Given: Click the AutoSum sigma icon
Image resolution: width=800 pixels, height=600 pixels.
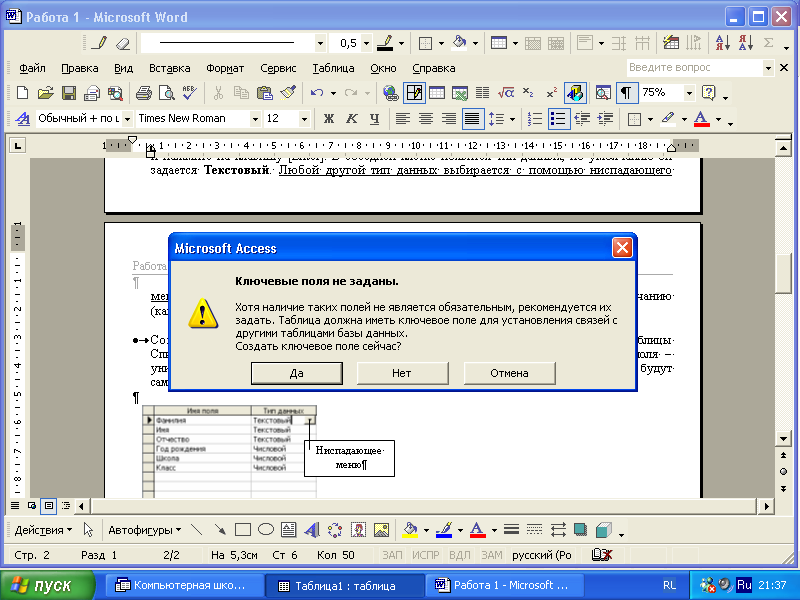Looking at the screenshot, I should pyautogui.click(x=768, y=43).
